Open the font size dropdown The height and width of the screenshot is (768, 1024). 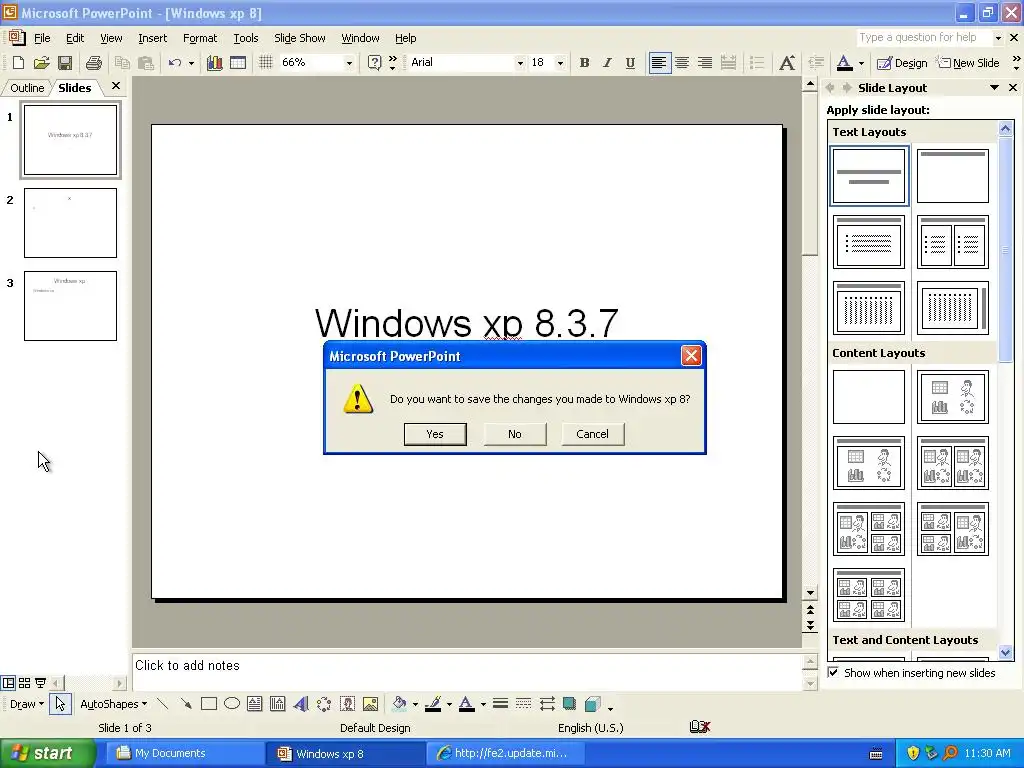point(560,63)
